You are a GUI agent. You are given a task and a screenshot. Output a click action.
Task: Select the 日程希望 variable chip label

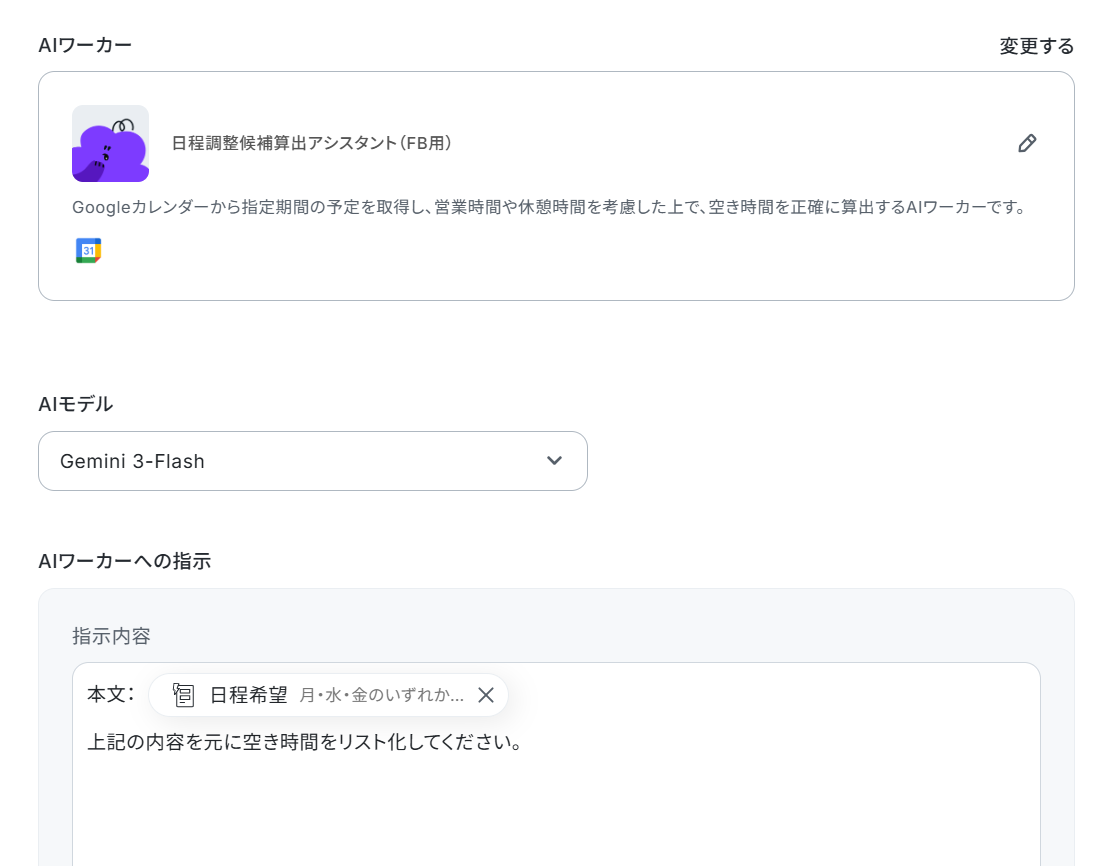coord(248,695)
